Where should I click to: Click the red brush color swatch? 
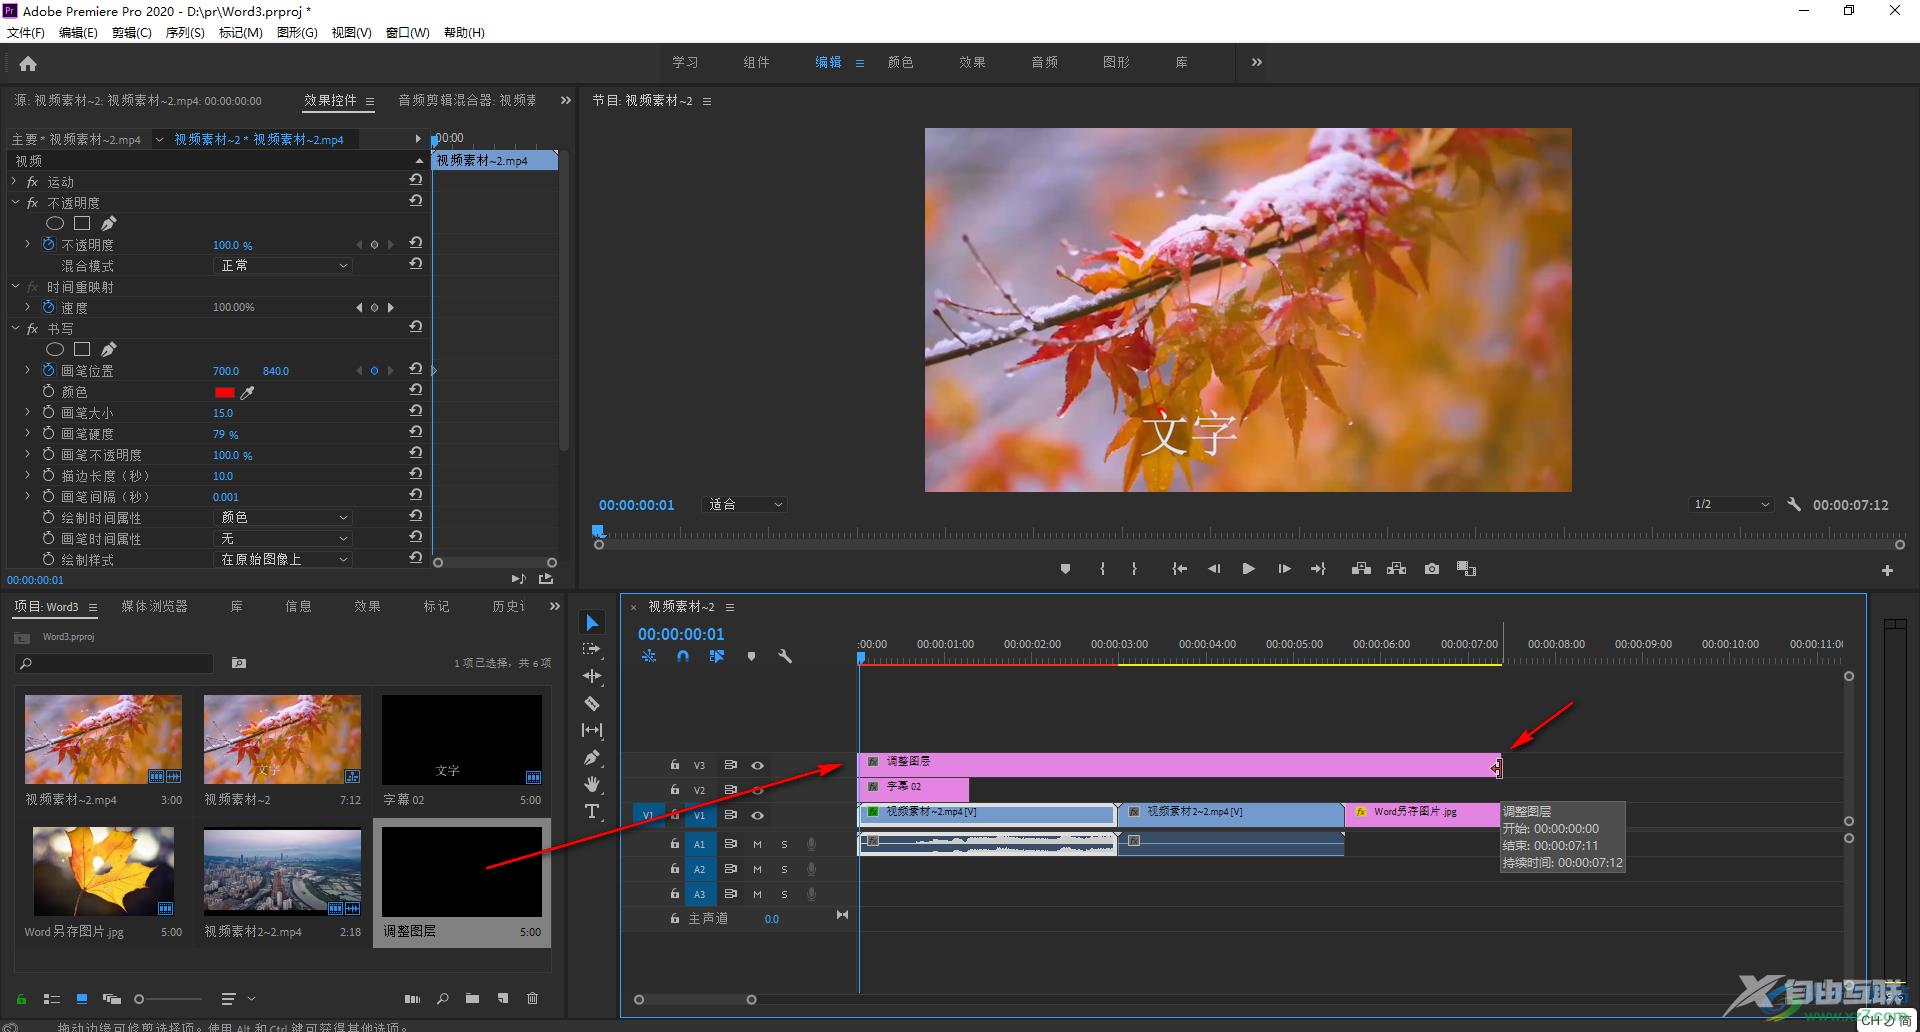click(224, 392)
